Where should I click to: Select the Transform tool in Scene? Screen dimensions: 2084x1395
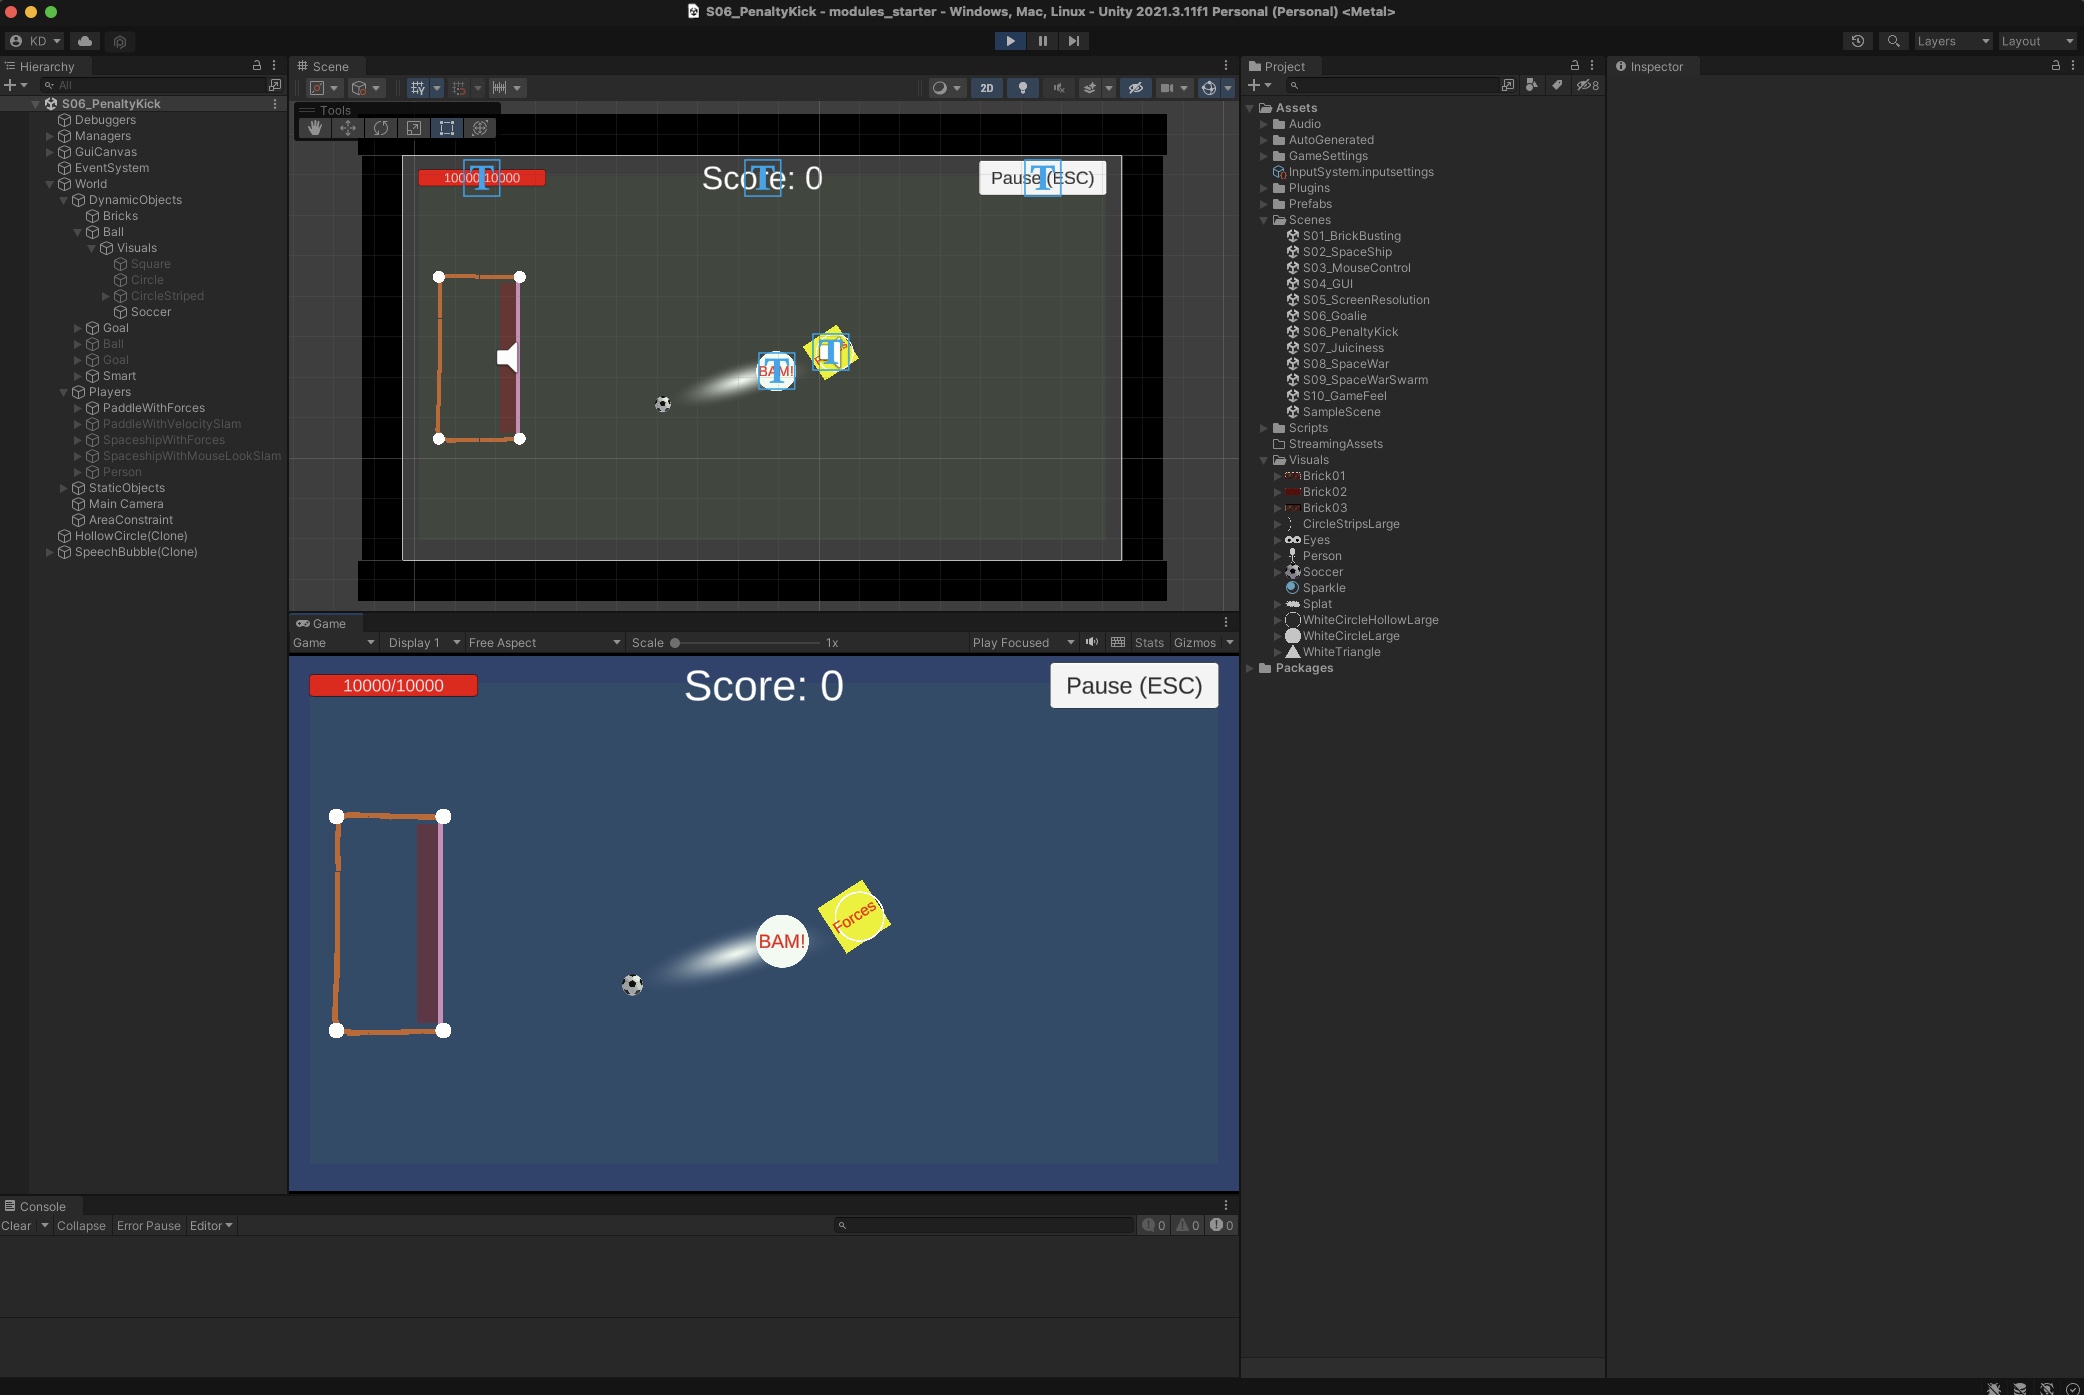pyautogui.click(x=480, y=128)
